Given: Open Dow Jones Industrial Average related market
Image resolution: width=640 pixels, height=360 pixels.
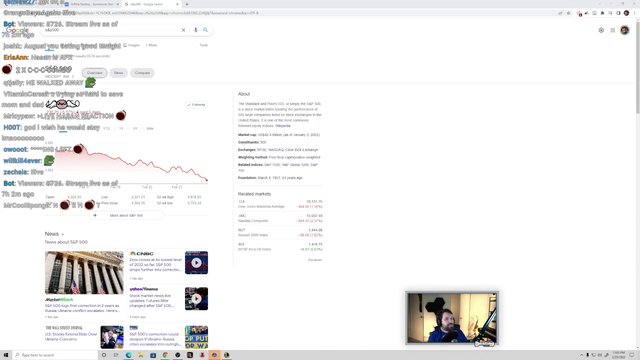Looking at the screenshot, I should [x=280, y=204].
